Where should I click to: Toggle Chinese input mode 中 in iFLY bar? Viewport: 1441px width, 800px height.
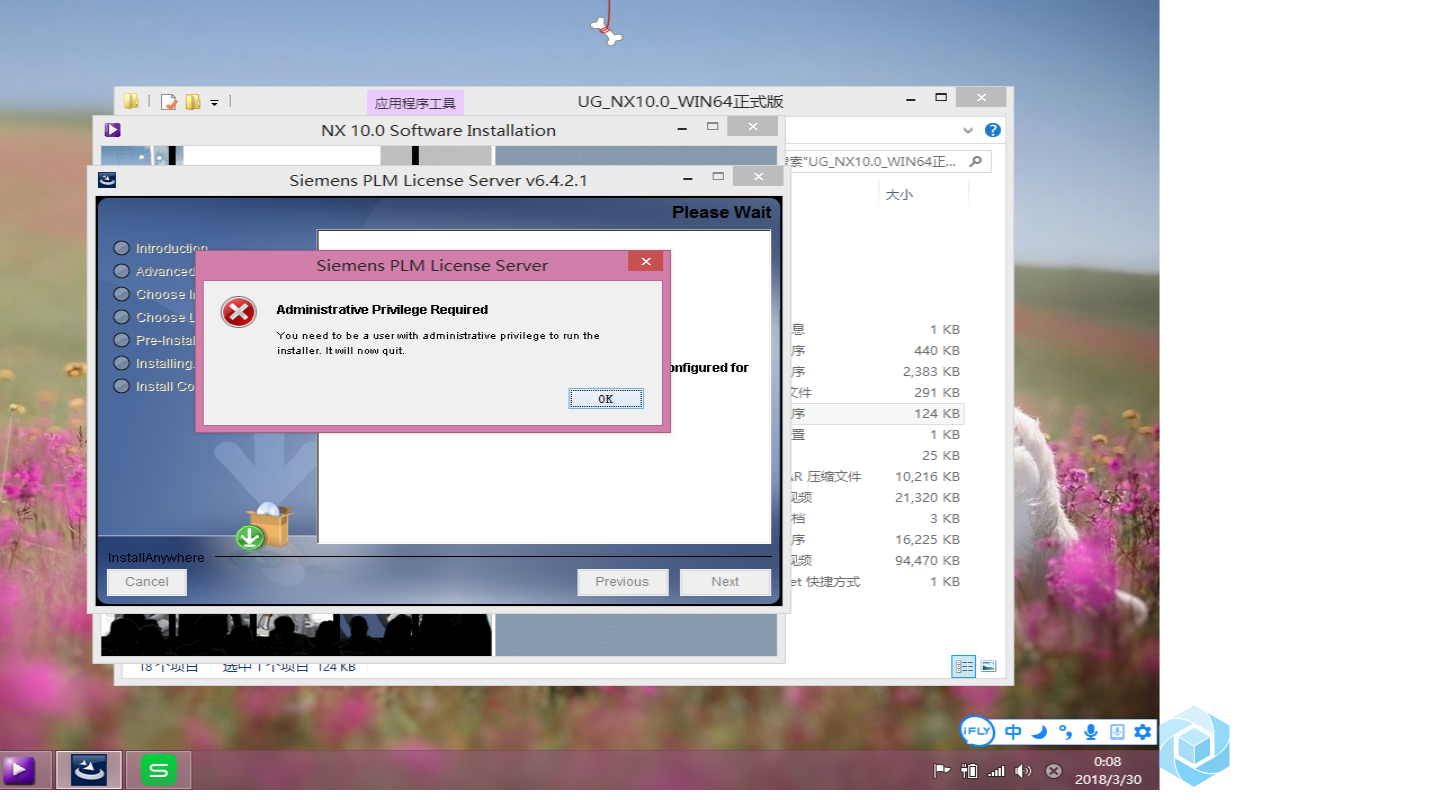tap(1013, 732)
